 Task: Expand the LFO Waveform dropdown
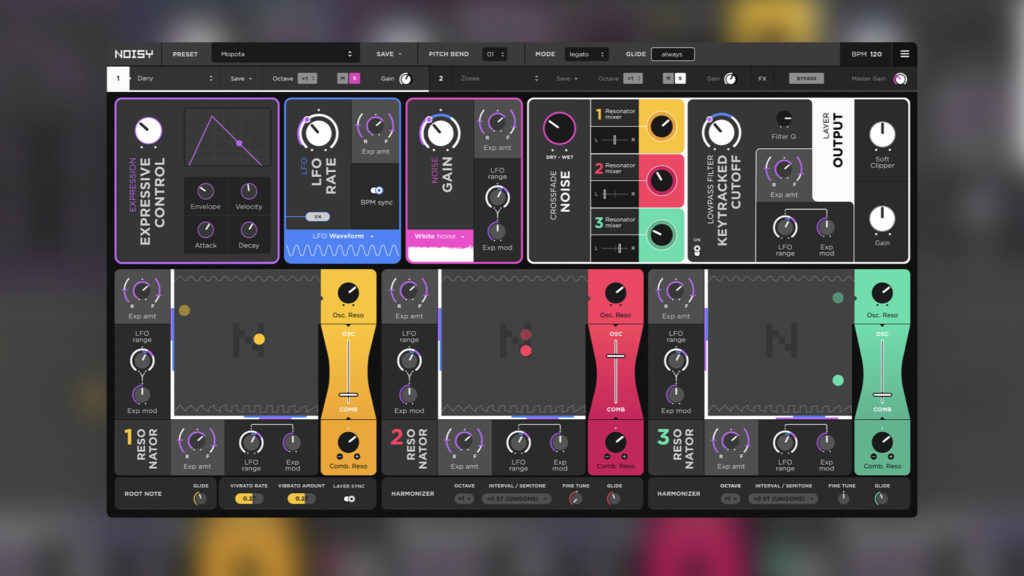(x=342, y=236)
